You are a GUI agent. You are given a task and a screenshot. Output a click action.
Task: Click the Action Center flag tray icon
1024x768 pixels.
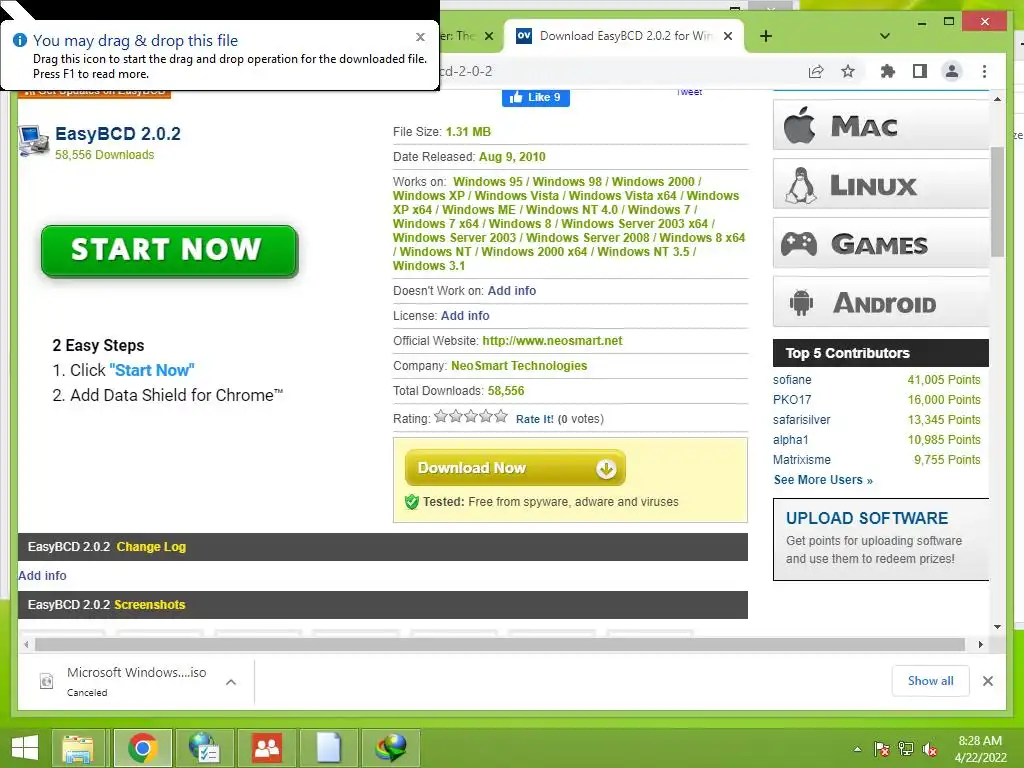(x=882, y=749)
